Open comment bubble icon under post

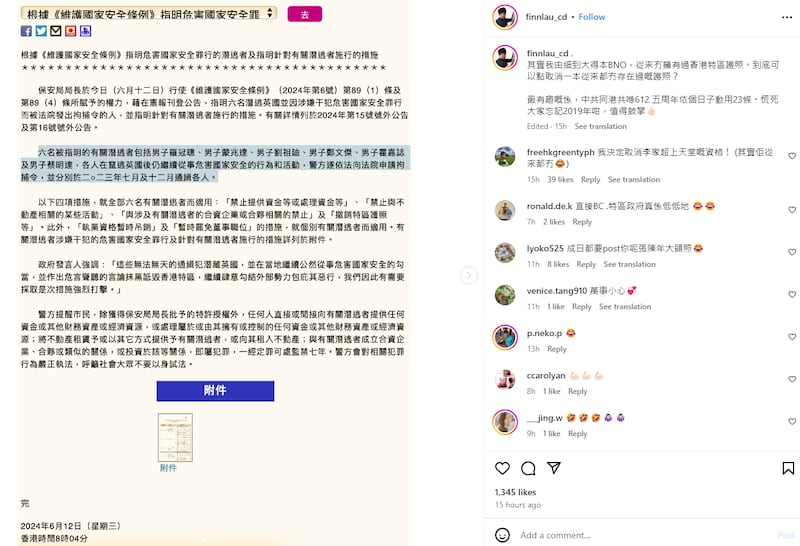click(528, 468)
